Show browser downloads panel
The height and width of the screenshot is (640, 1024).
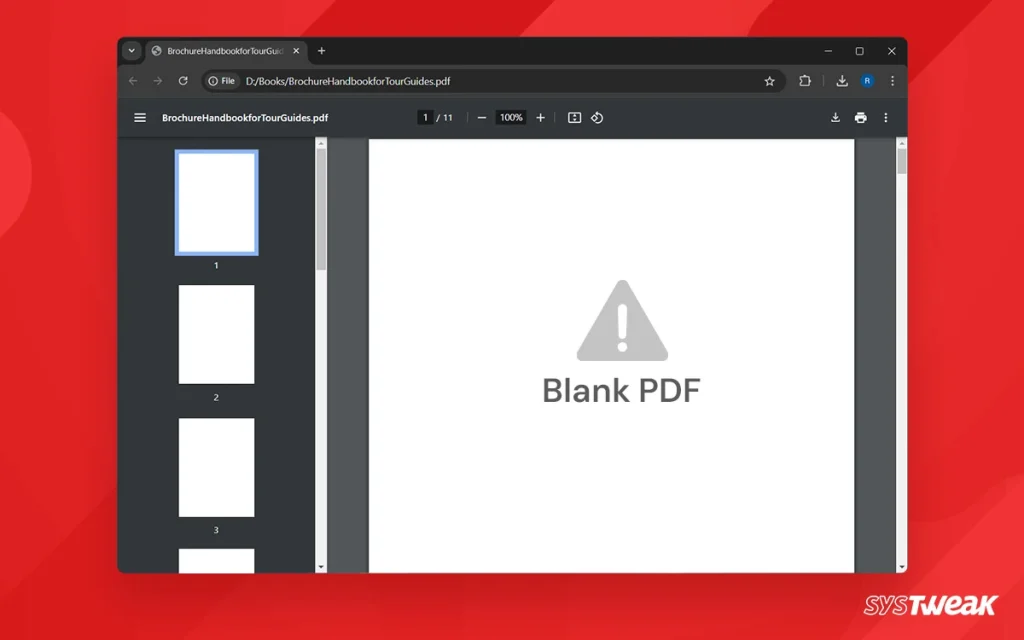pos(842,81)
